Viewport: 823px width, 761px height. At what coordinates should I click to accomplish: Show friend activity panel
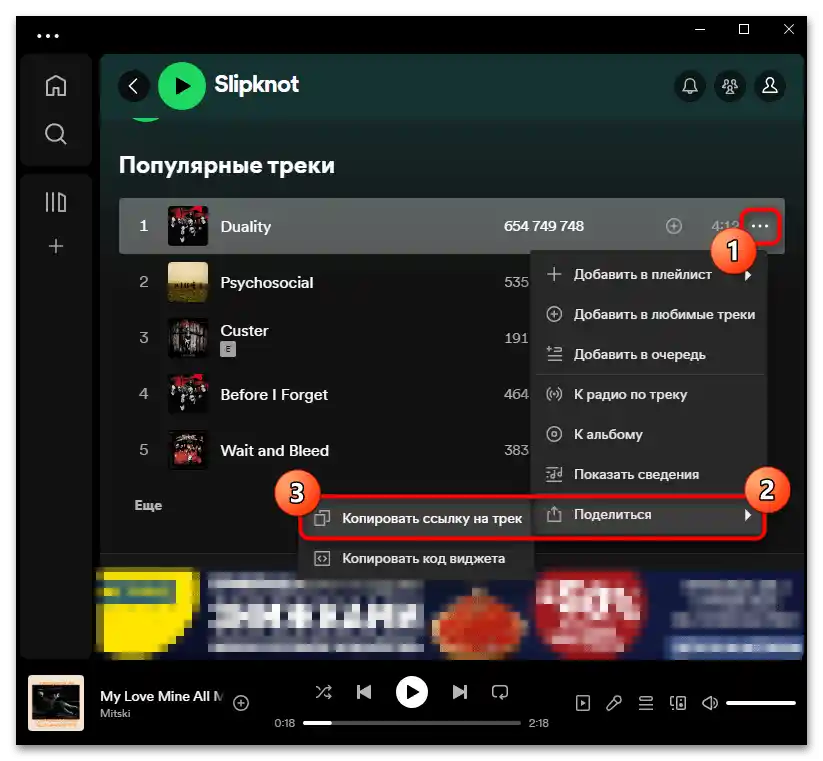(x=729, y=86)
